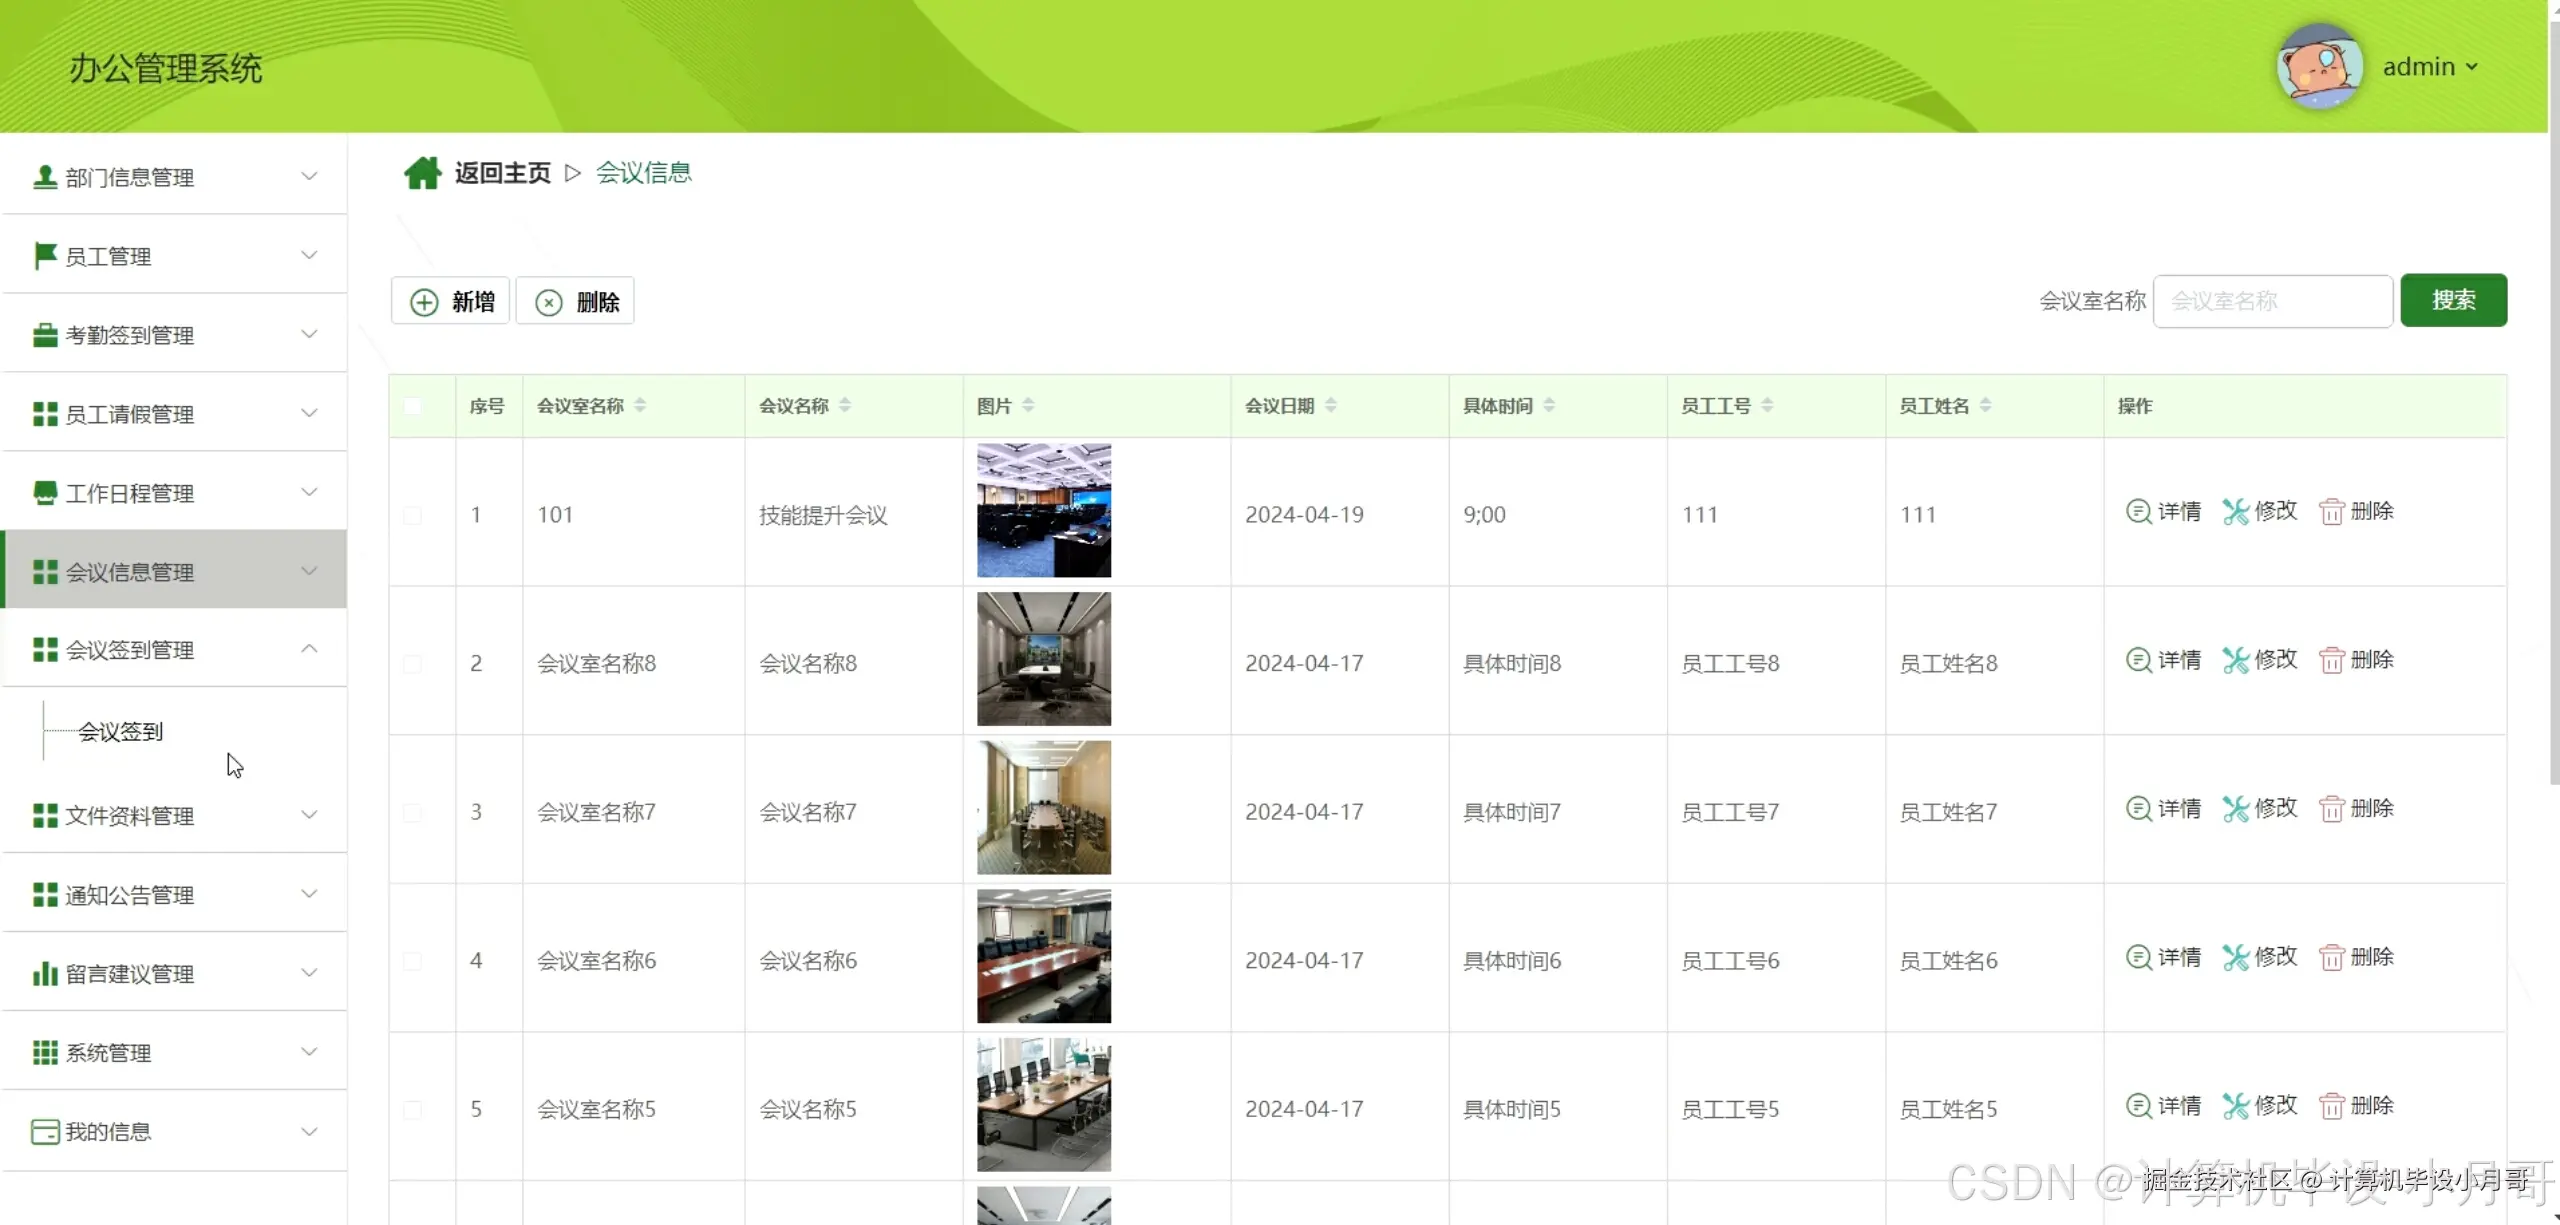This screenshot has width=2560, height=1225.
Task: Sort table by 会议日期 column arrows
Action: click(1331, 405)
